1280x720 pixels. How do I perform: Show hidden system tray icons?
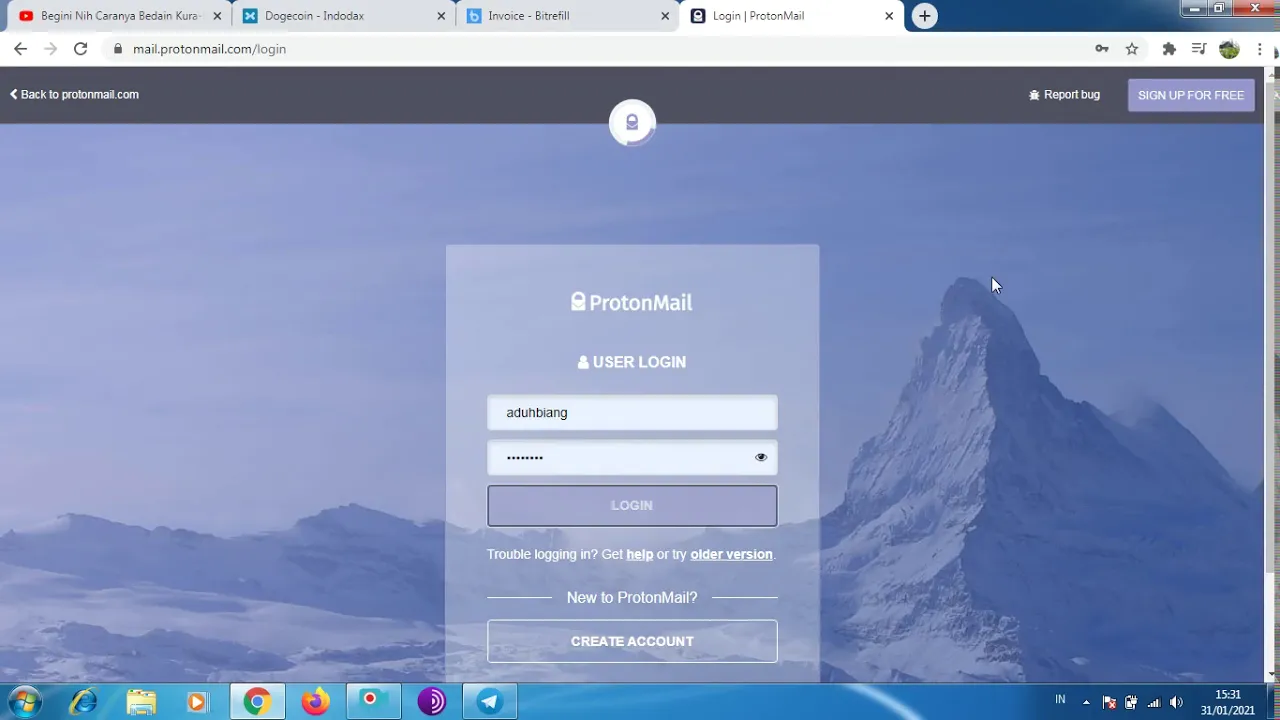[1086, 702]
